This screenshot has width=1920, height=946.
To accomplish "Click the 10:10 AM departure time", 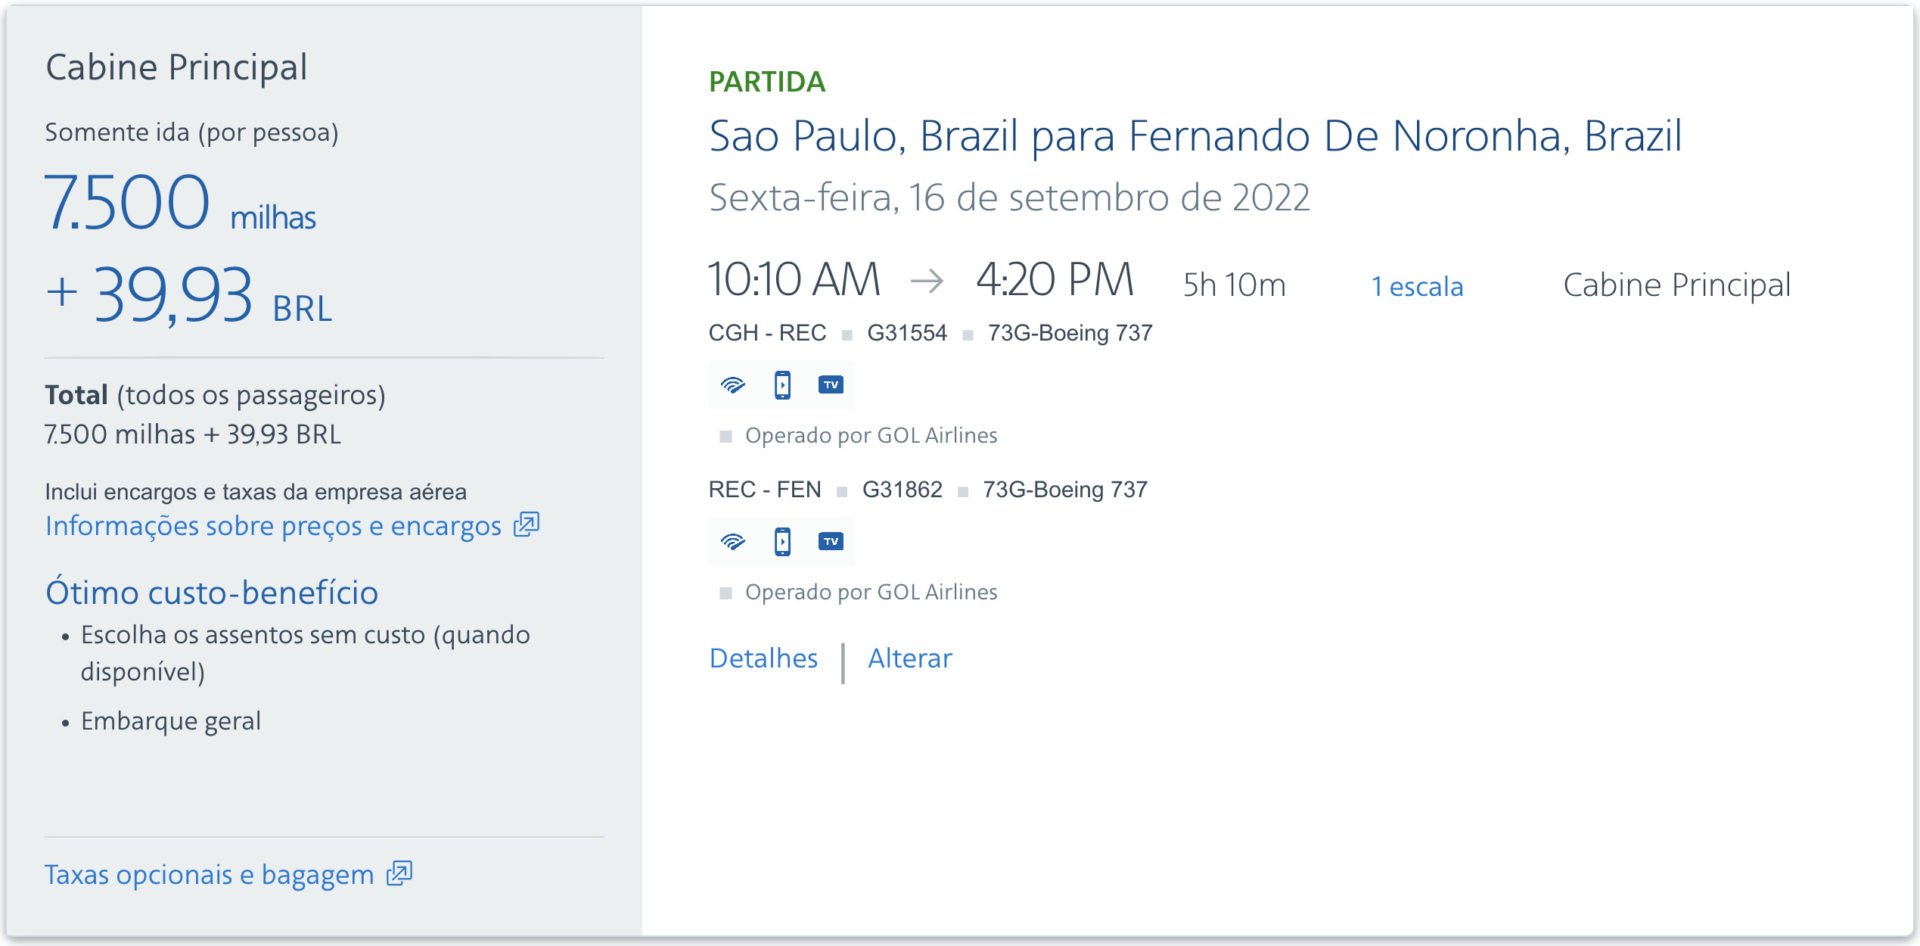I will click(x=794, y=280).
